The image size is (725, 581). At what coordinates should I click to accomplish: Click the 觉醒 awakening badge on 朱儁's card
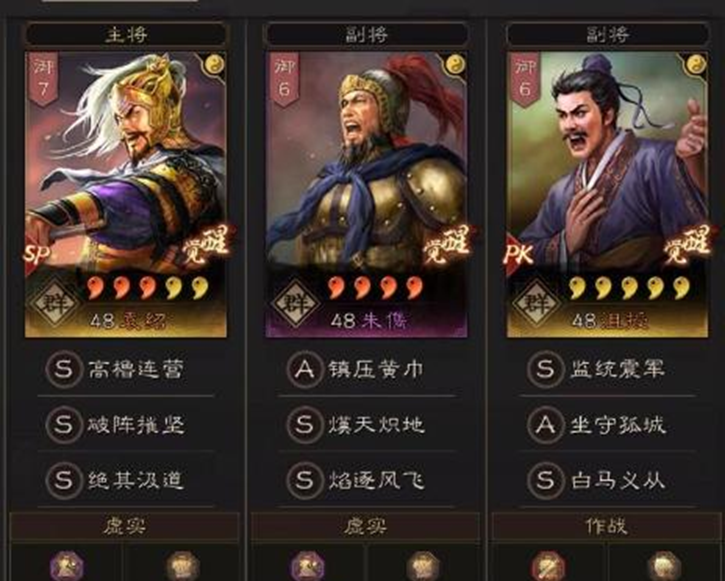pyautogui.click(x=448, y=246)
